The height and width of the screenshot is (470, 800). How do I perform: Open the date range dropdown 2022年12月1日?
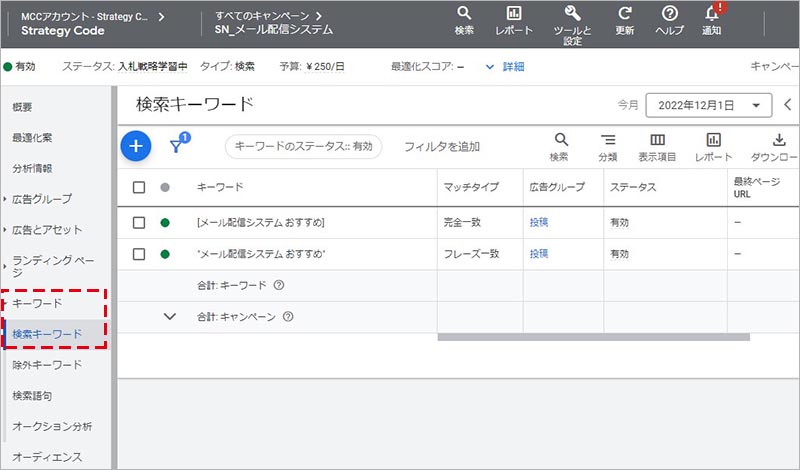click(708, 105)
